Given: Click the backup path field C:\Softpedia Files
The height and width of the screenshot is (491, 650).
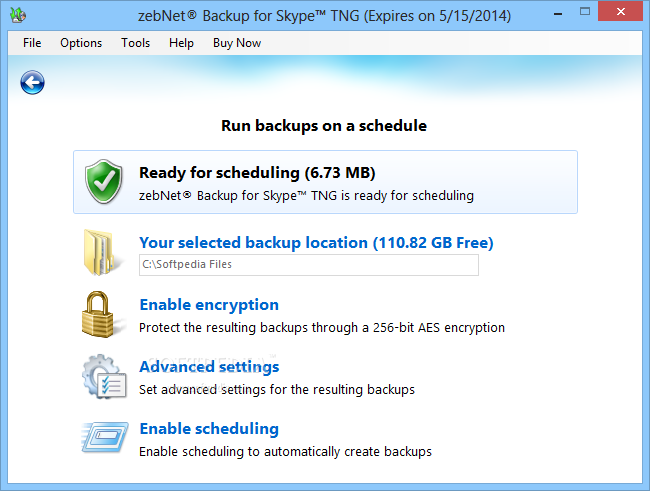Looking at the screenshot, I should (309, 265).
